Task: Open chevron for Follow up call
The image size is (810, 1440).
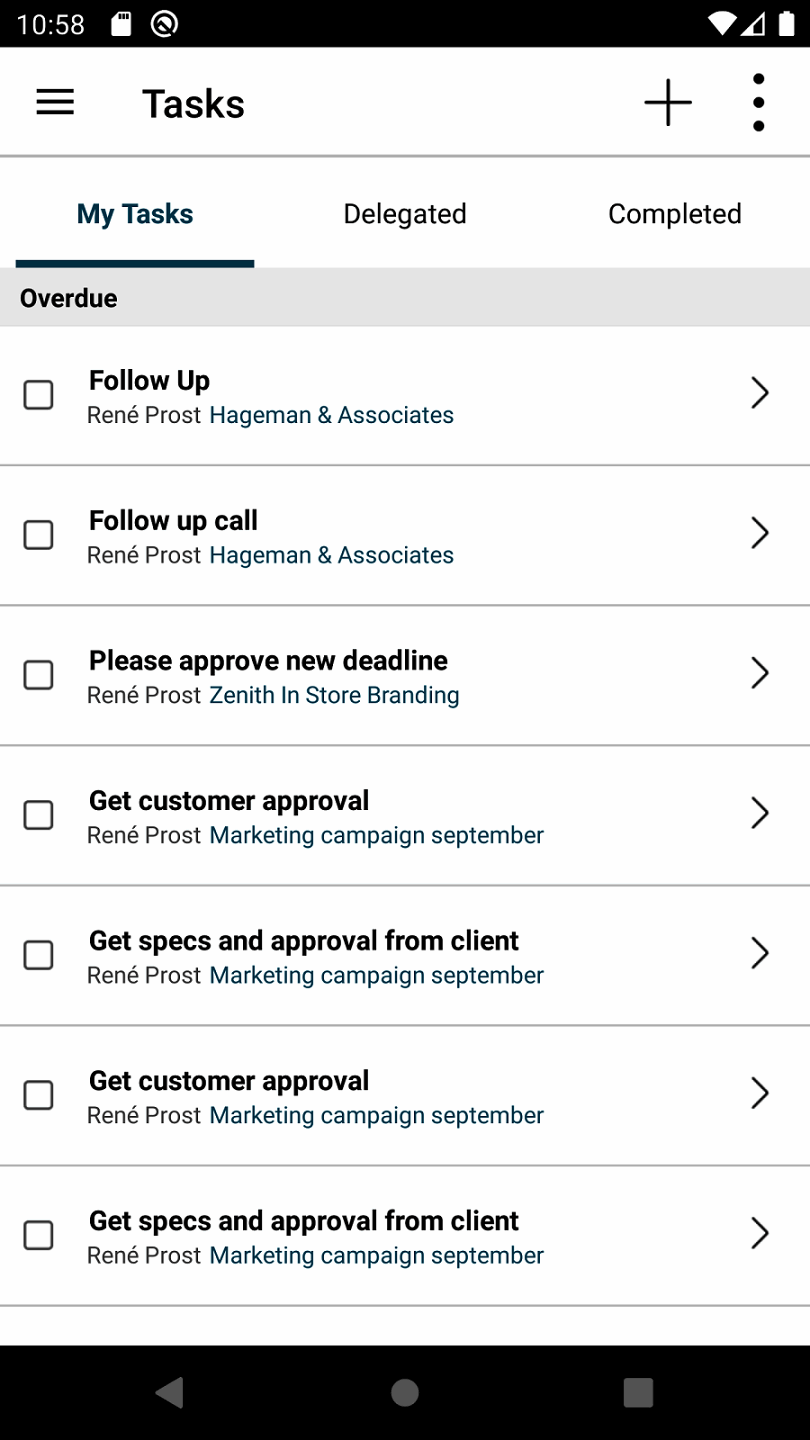Action: (760, 534)
